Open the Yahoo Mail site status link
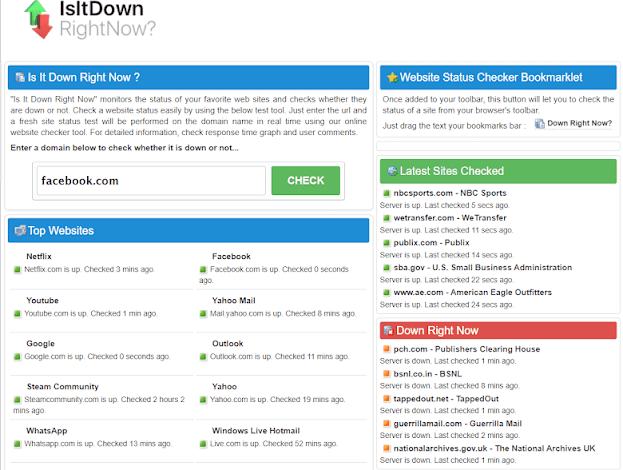 [x=234, y=301]
